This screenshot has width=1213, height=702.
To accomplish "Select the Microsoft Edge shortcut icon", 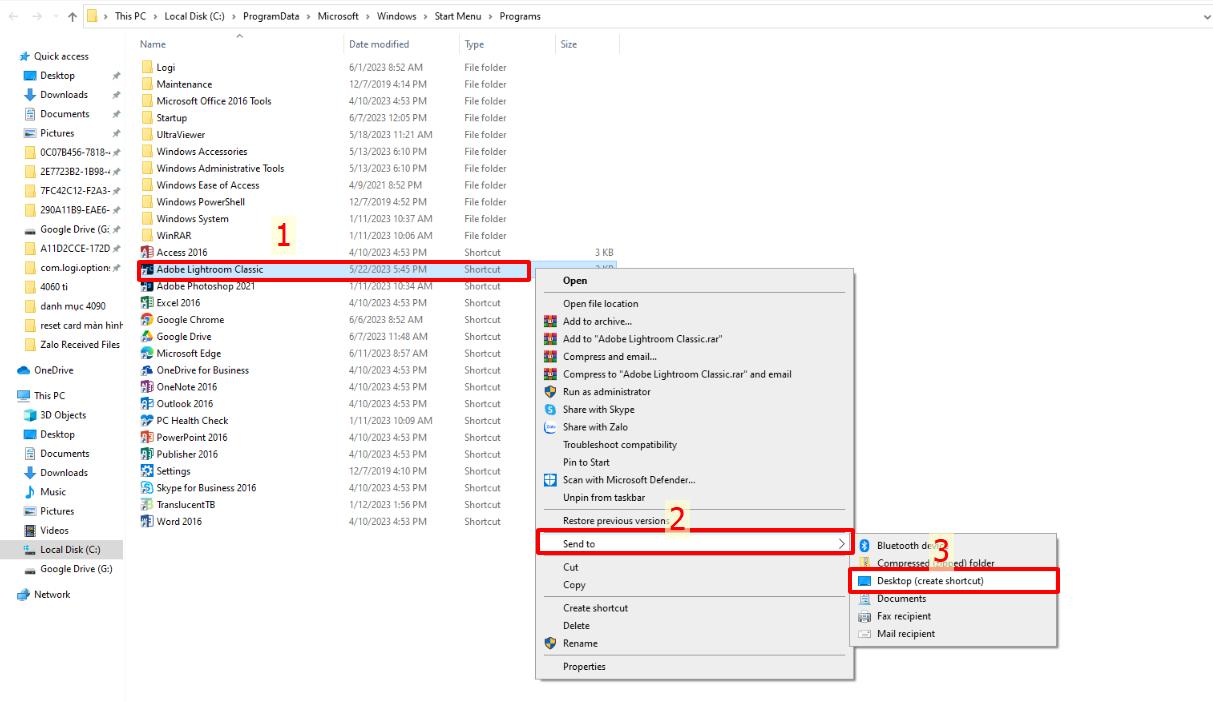I will 147,354.
